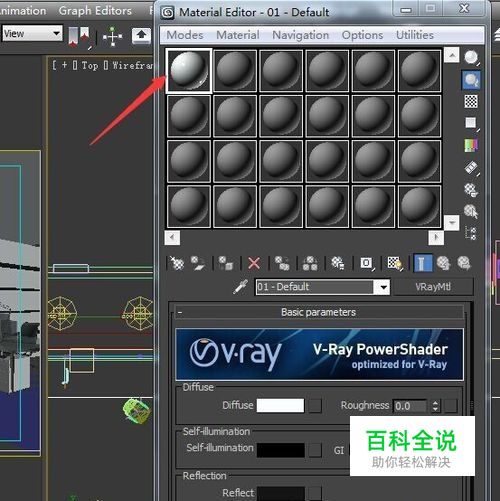Image resolution: width=500 pixels, height=501 pixels.
Task: Click sample slots scroll down arrow
Action: tap(452, 222)
